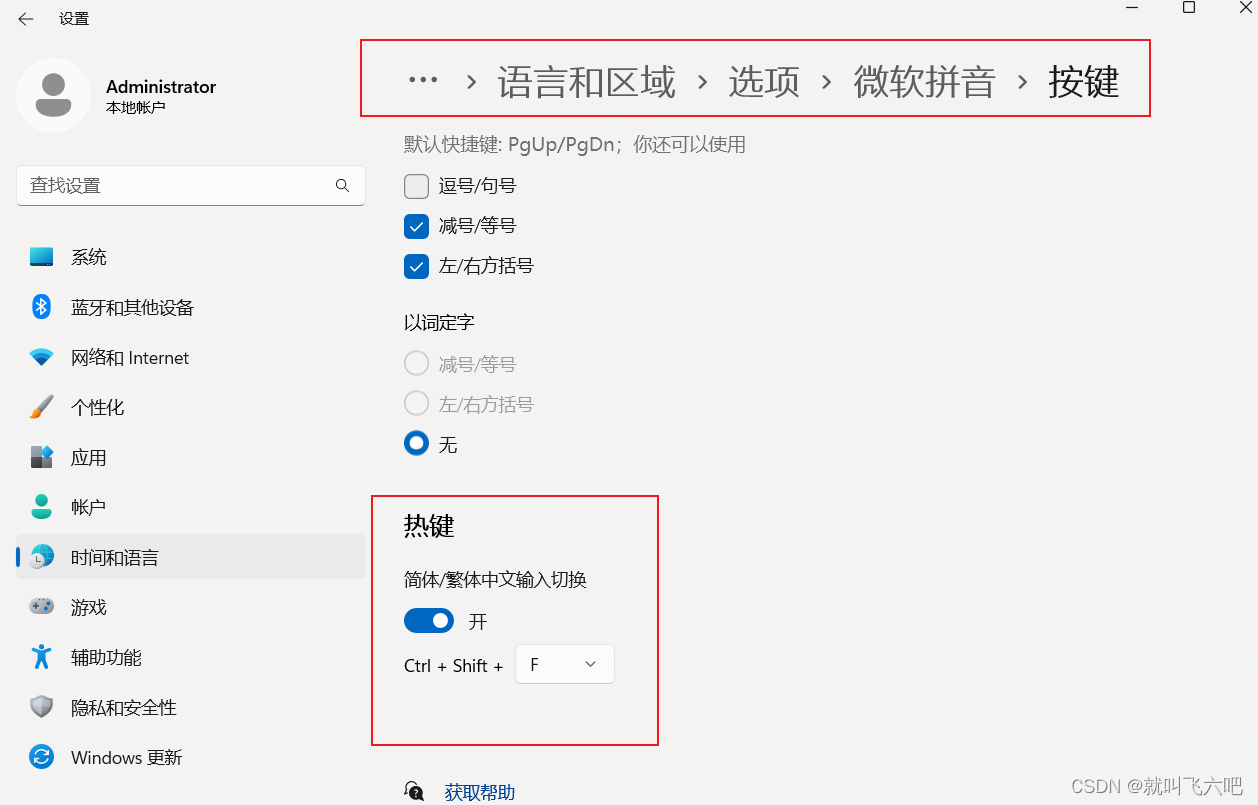Screen dimensions: 1258x805
Task: Click the gamepad icon for 游戏
Action: coord(41,607)
